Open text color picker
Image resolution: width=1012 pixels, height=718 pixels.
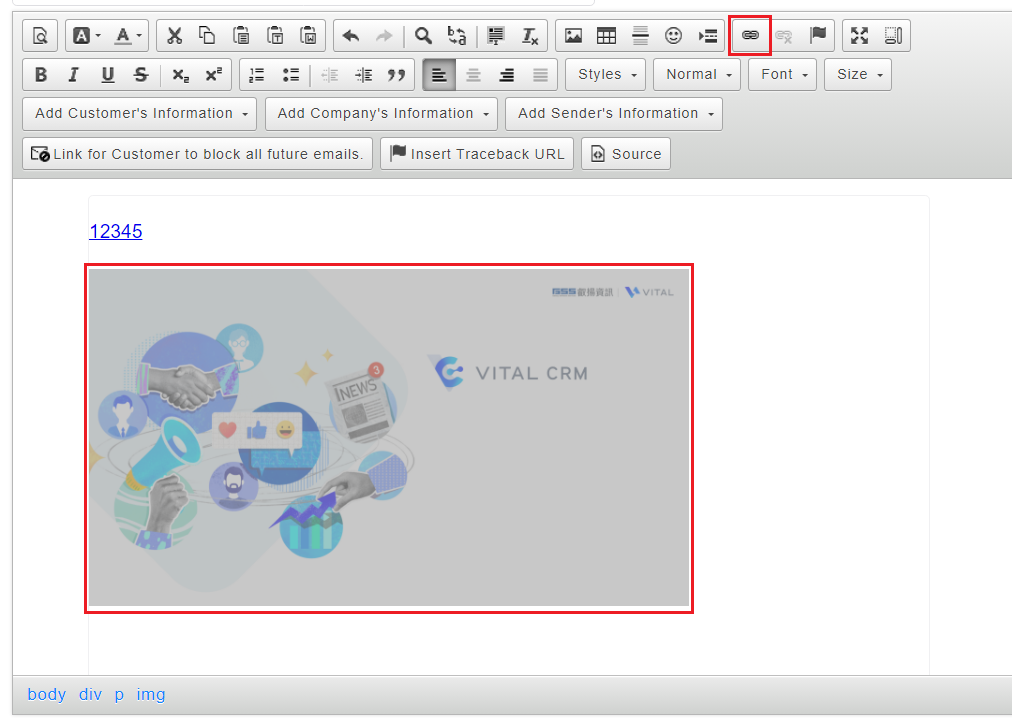[127, 36]
